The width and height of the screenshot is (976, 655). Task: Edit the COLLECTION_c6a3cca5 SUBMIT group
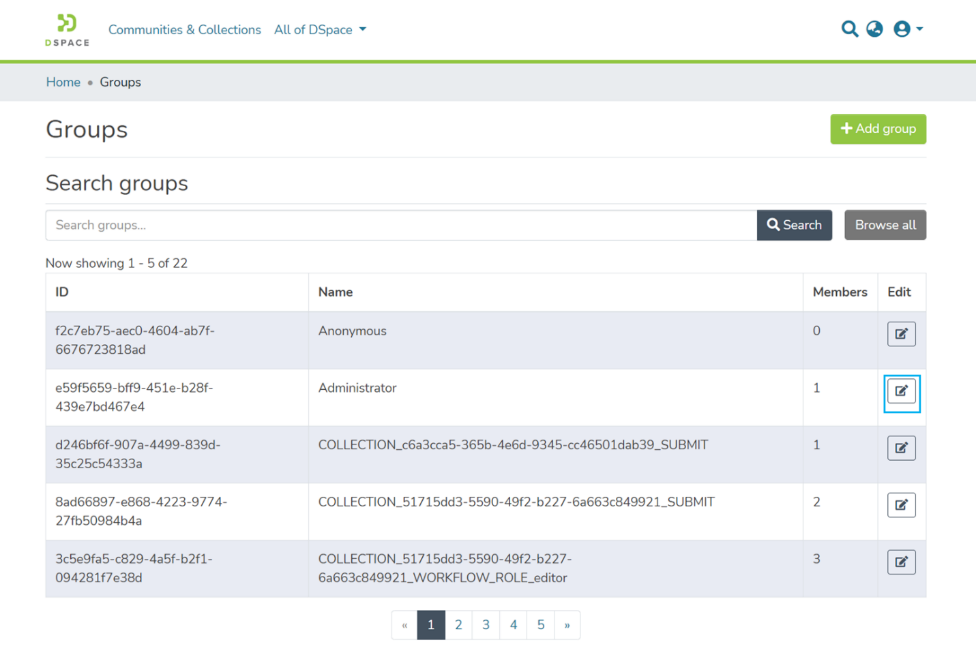coord(901,448)
